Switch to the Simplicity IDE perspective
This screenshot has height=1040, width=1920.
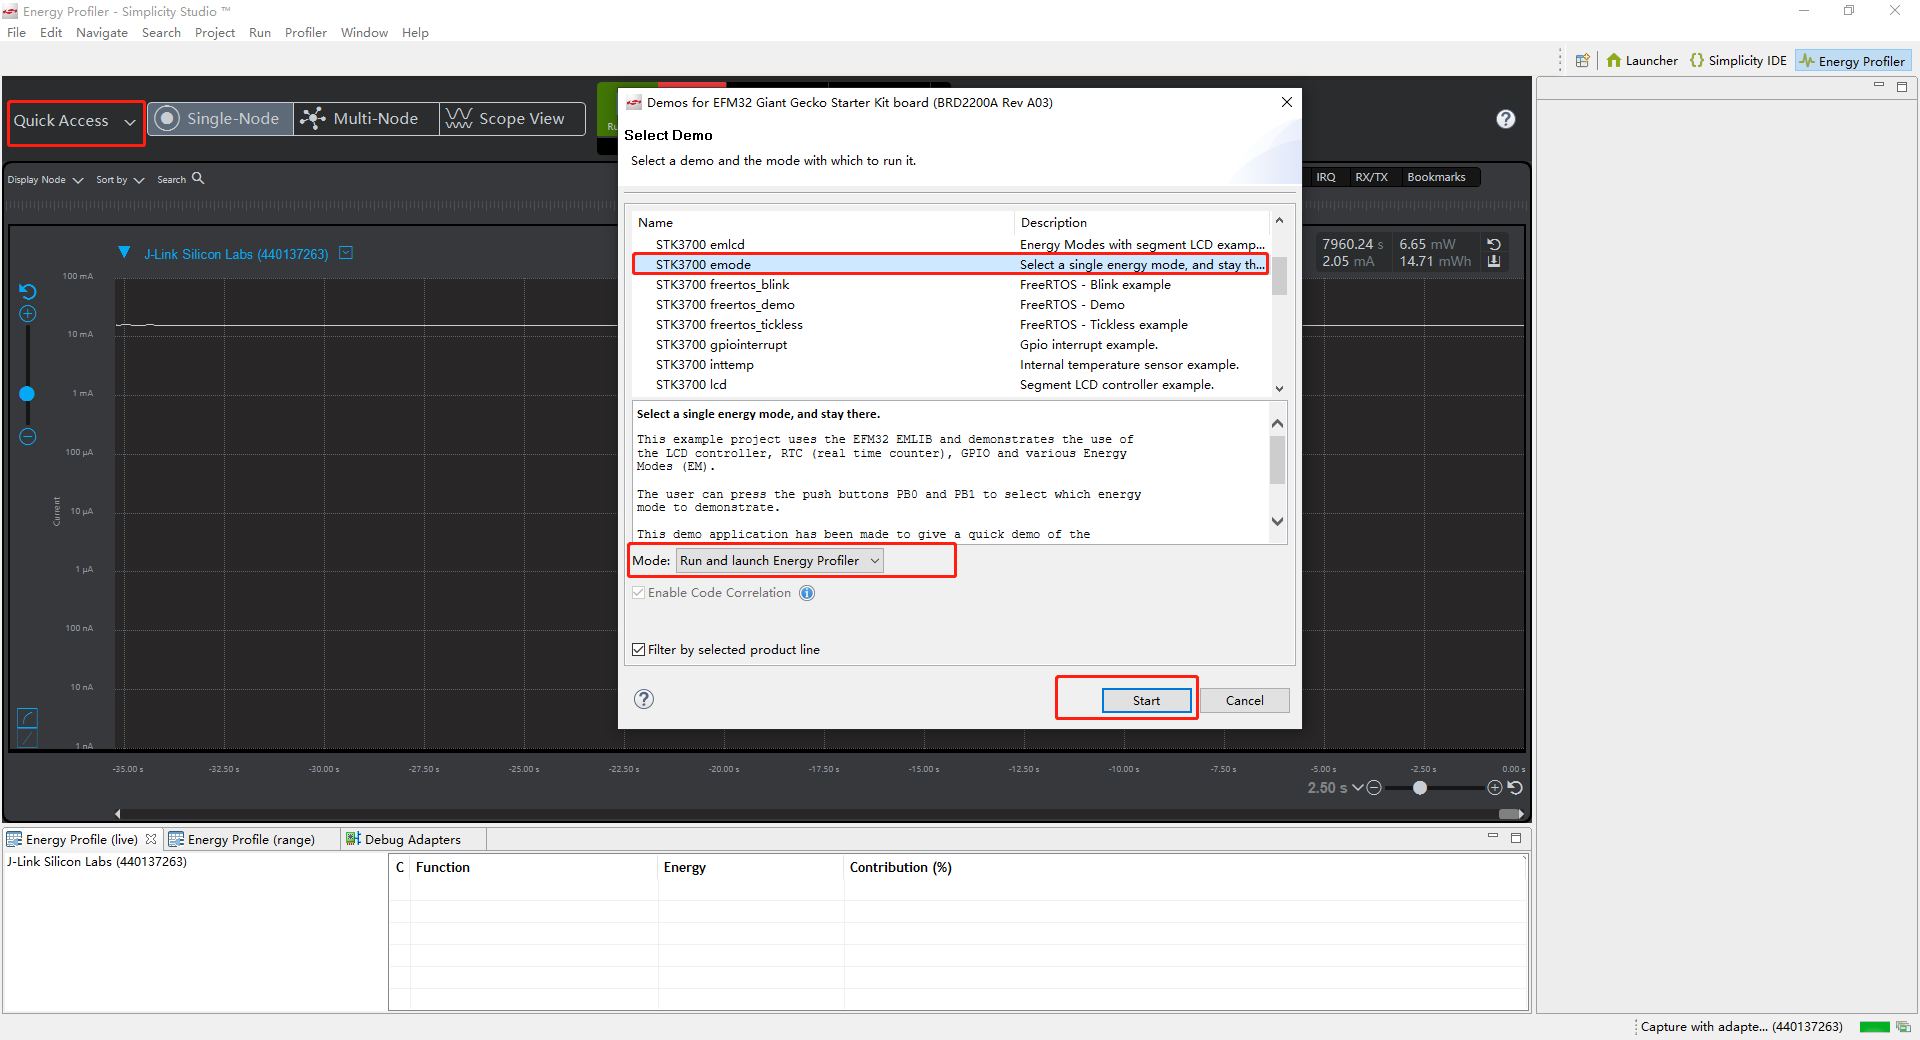(x=1738, y=61)
